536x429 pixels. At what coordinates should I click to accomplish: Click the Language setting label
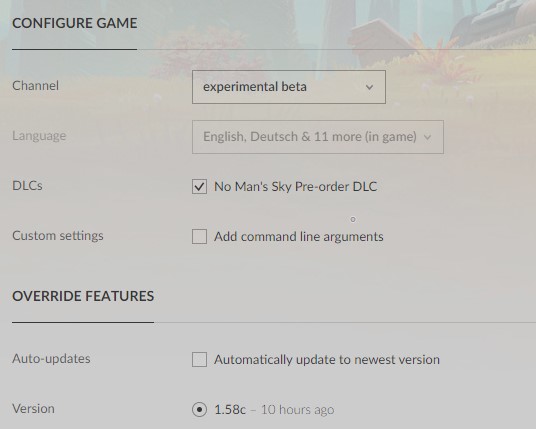(39, 136)
